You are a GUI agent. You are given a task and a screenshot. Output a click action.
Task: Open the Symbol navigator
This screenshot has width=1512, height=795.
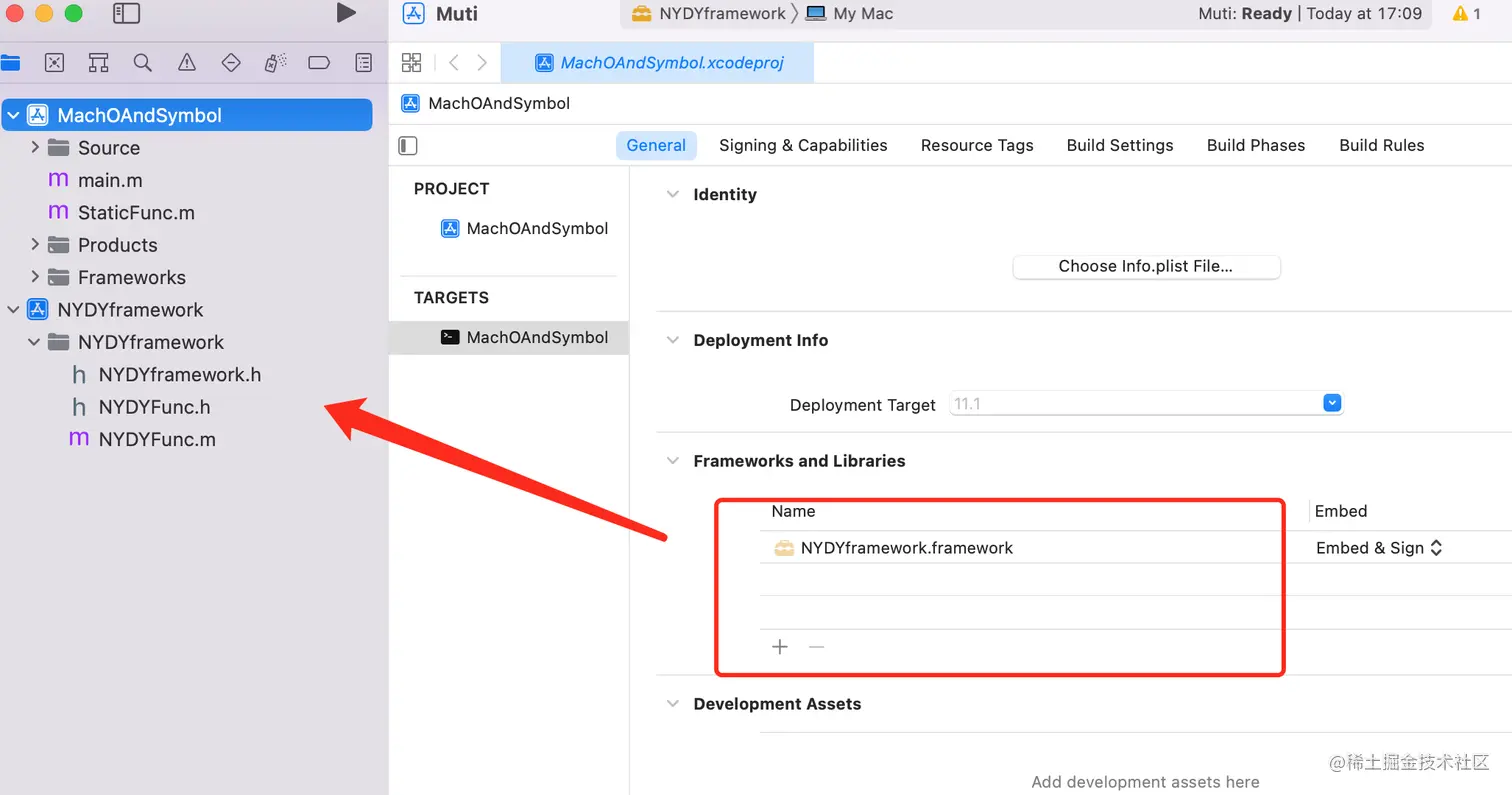coord(98,63)
